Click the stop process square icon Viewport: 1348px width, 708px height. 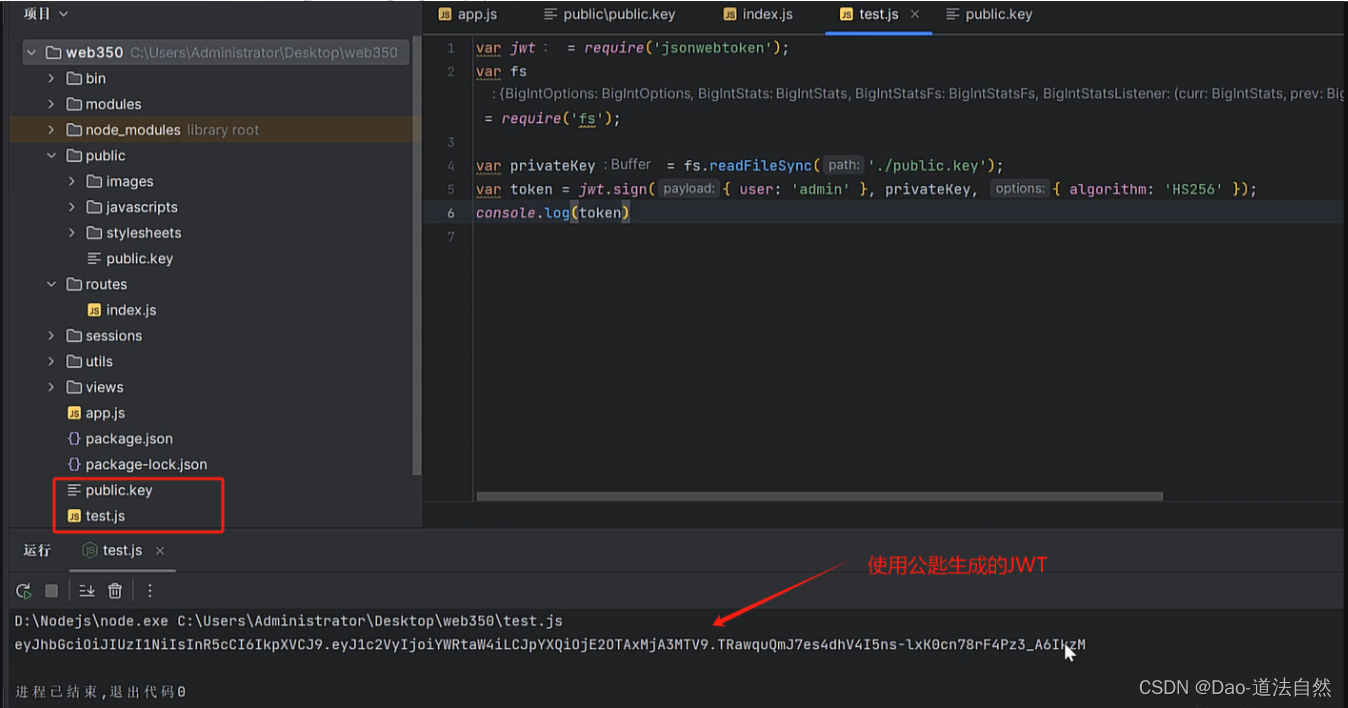(52, 591)
